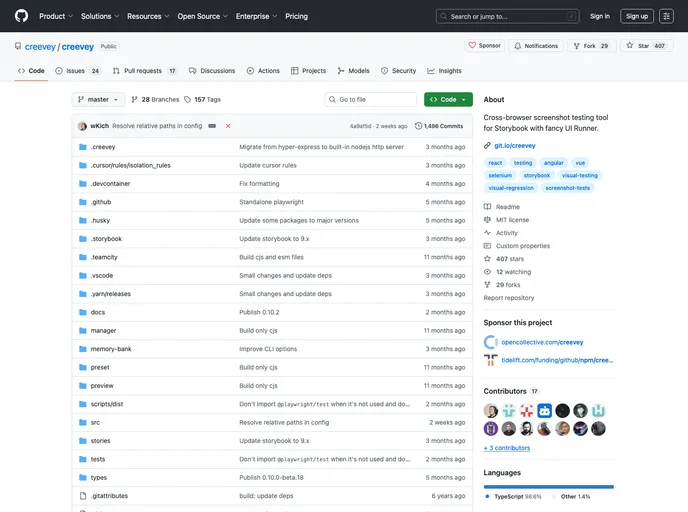Open the + 3 contributors link

[x=507, y=448]
